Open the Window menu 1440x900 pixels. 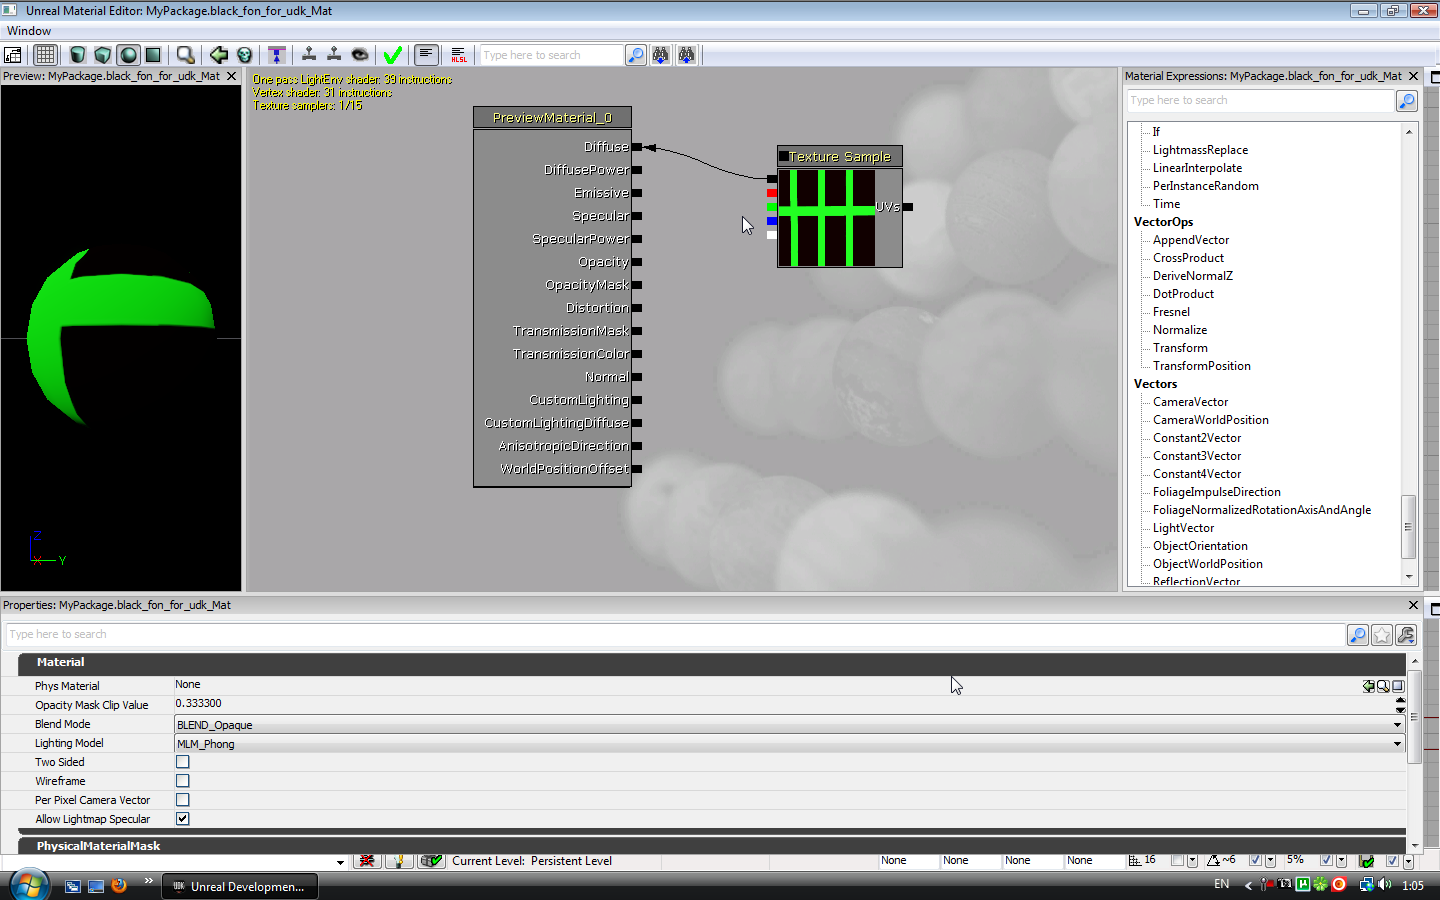pyautogui.click(x=29, y=31)
